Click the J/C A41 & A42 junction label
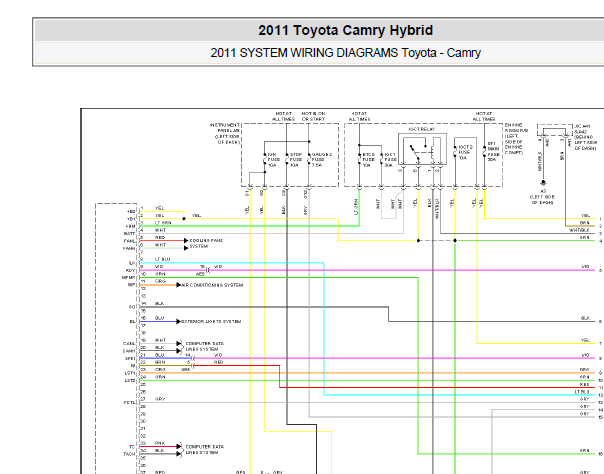 click(585, 137)
